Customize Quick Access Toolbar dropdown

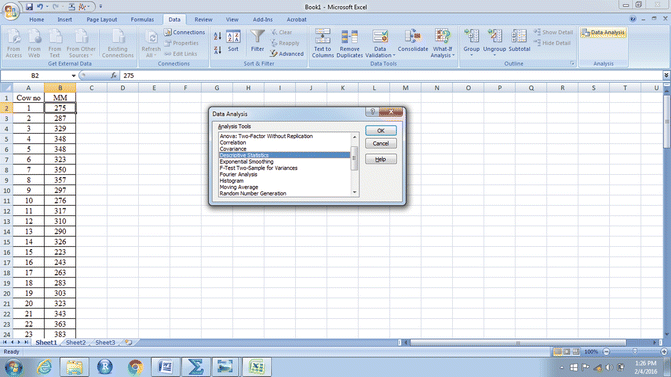pos(101,7)
